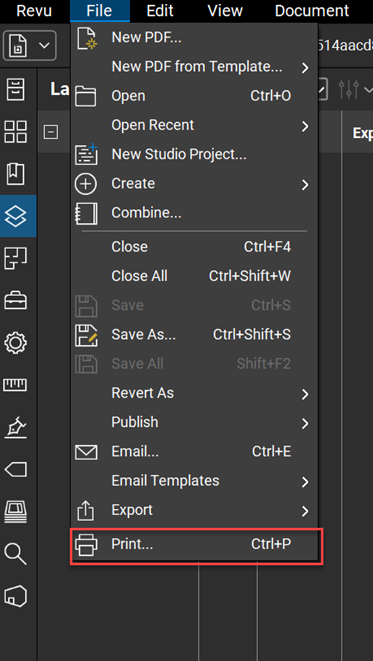The width and height of the screenshot is (373, 661).
Task: Choose Save As... from the menu
Action: pyautogui.click(x=194, y=335)
